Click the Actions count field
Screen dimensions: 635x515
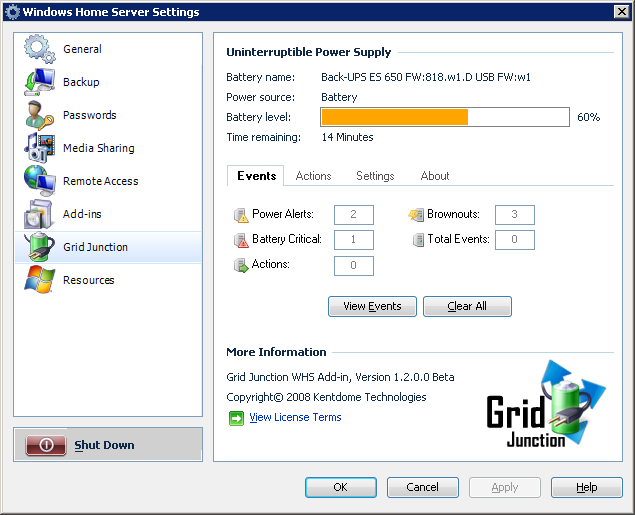pos(354,266)
